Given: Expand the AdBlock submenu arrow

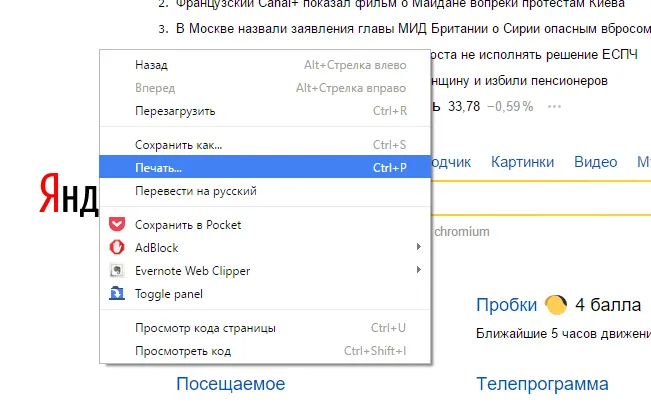Looking at the screenshot, I should pos(418,247).
